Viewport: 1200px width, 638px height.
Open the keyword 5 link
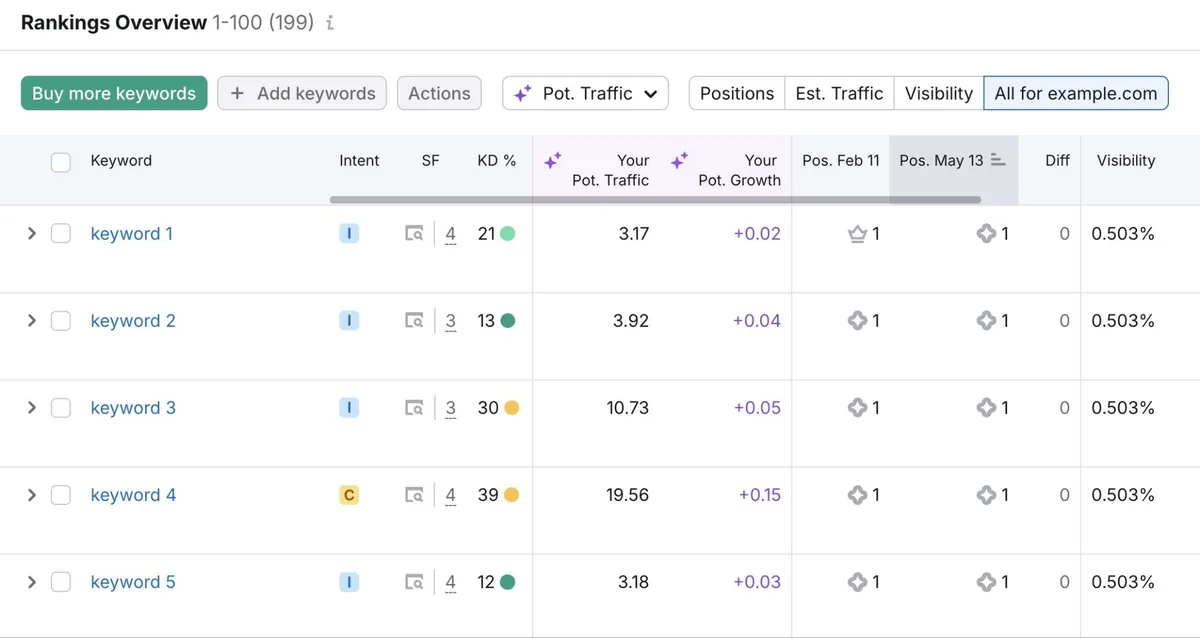point(133,582)
